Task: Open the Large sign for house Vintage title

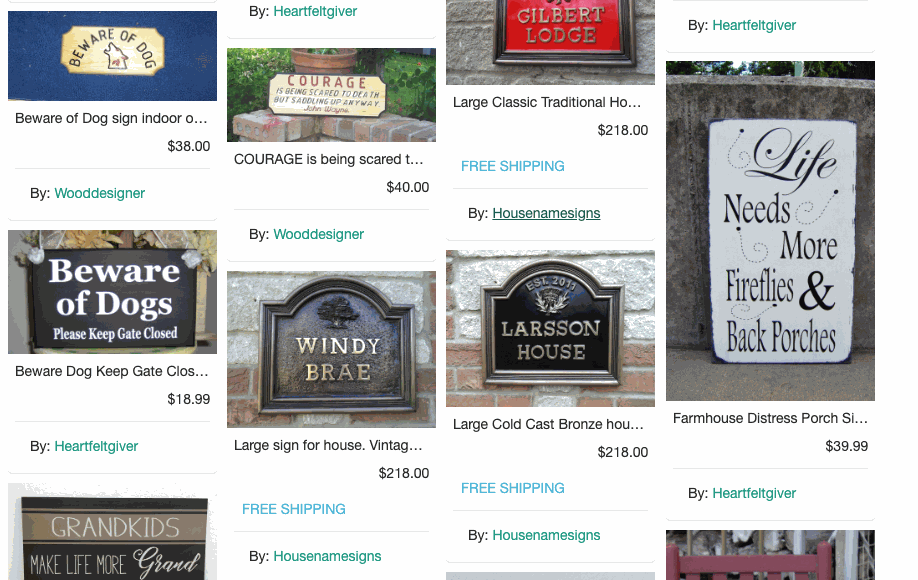Action: point(328,445)
